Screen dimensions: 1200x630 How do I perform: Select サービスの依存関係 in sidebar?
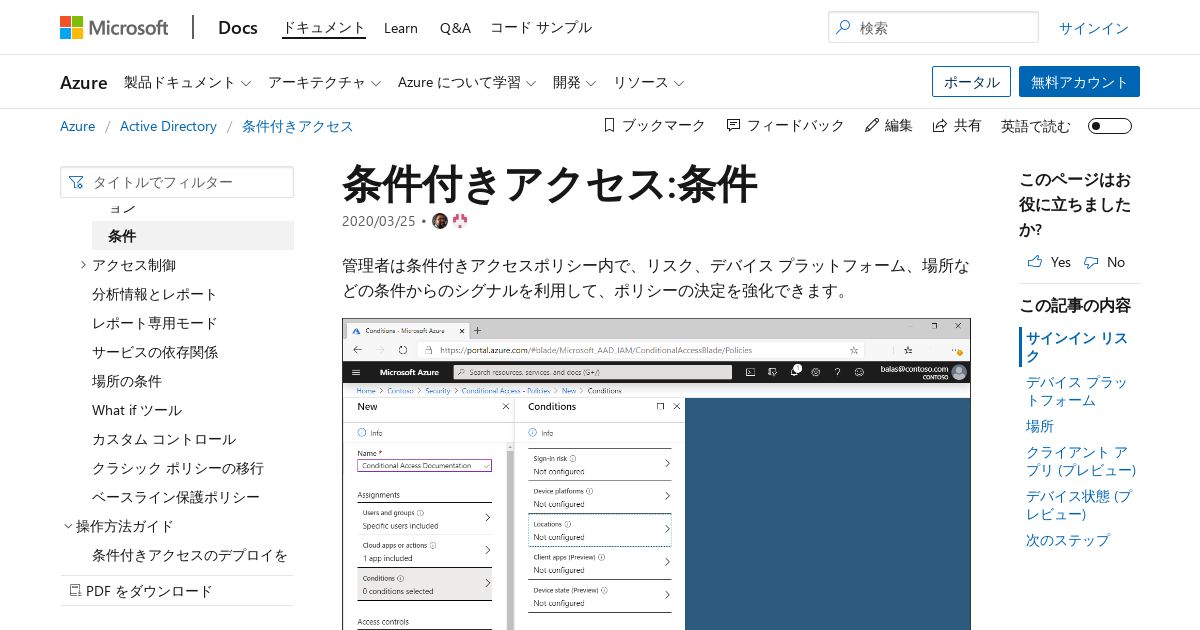(155, 352)
